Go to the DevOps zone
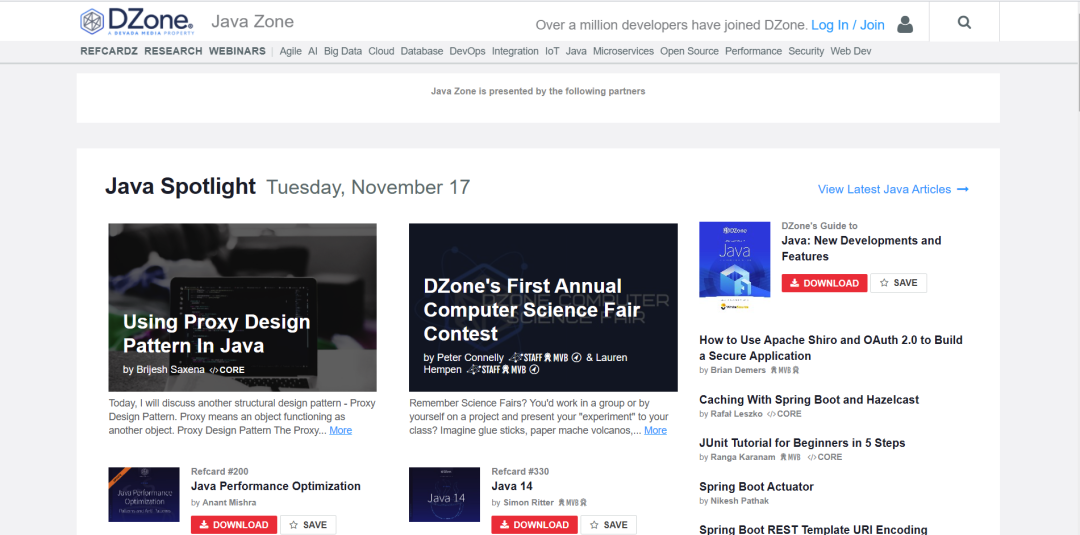 [467, 51]
